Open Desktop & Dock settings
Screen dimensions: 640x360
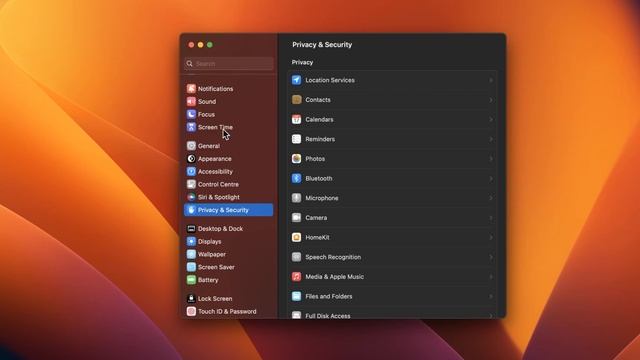[x=229, y=229]
